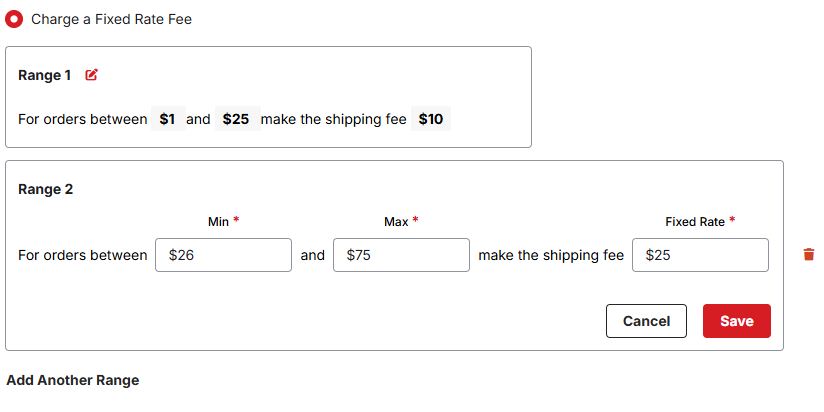Image resolution: width=824 pixels, height=412 pixels.
Task: Click the 'For orders between' text in Range 1
Action: point(82,119)
